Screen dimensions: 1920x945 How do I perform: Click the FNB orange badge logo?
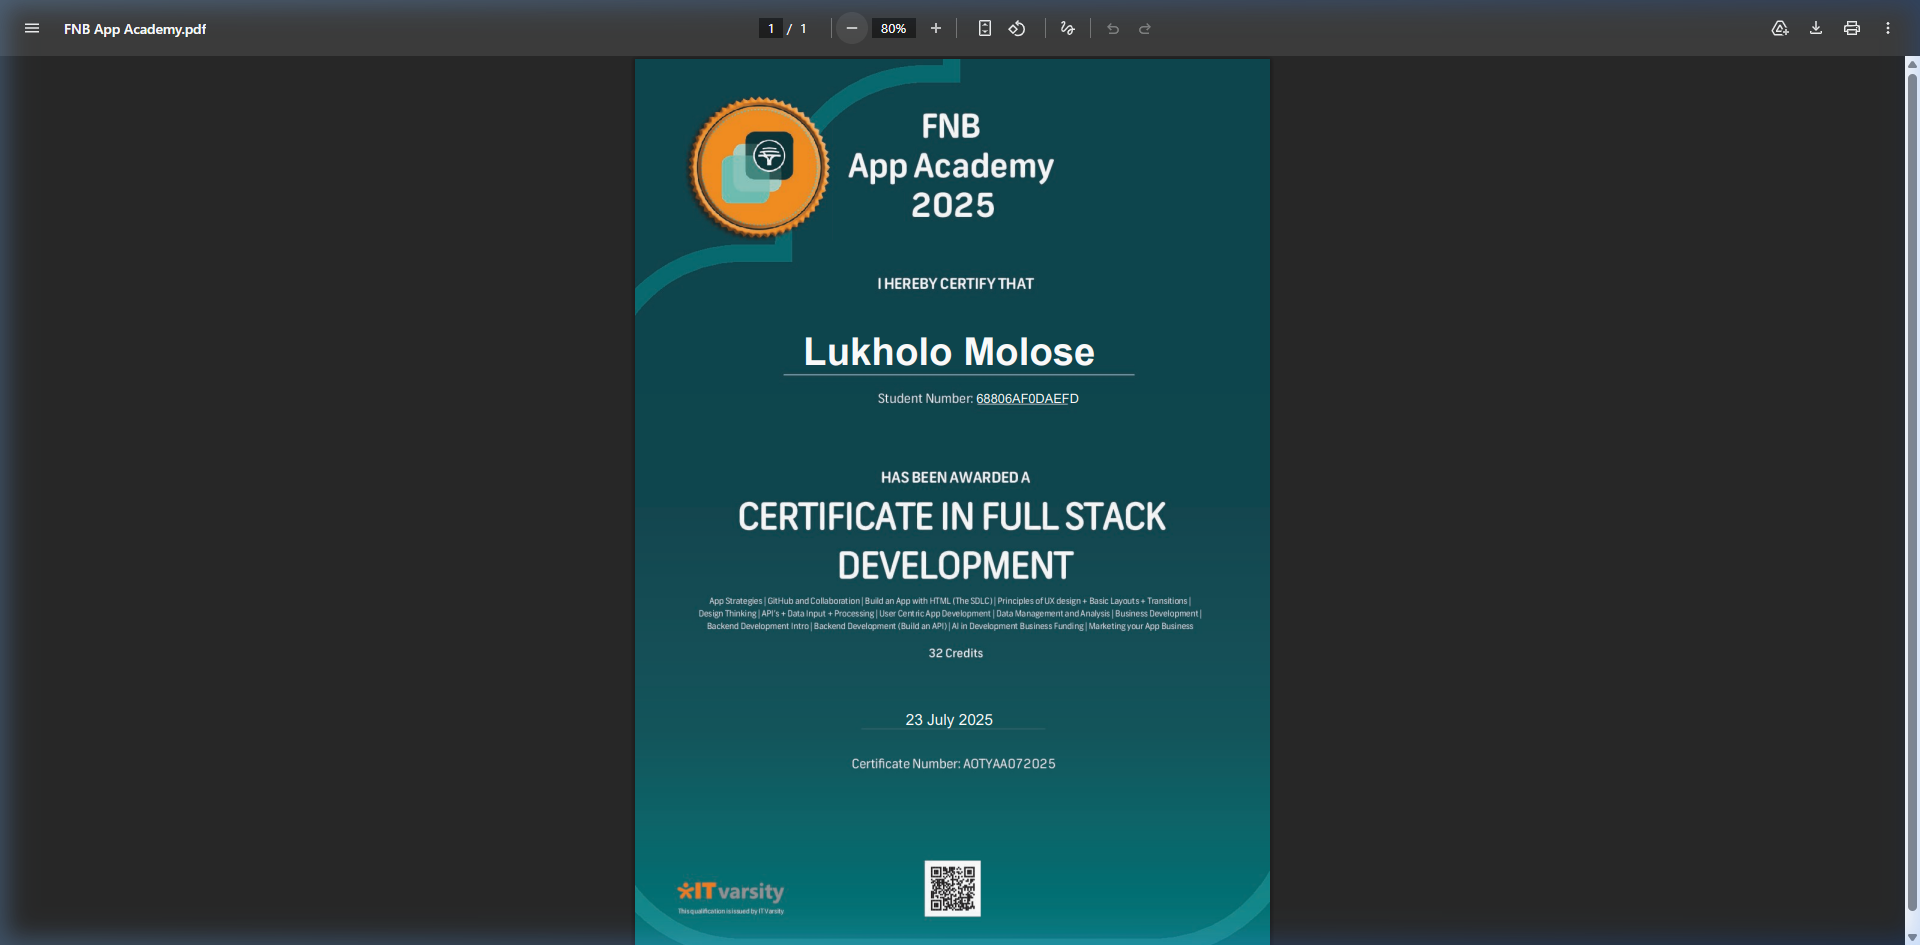pos(759,167)
